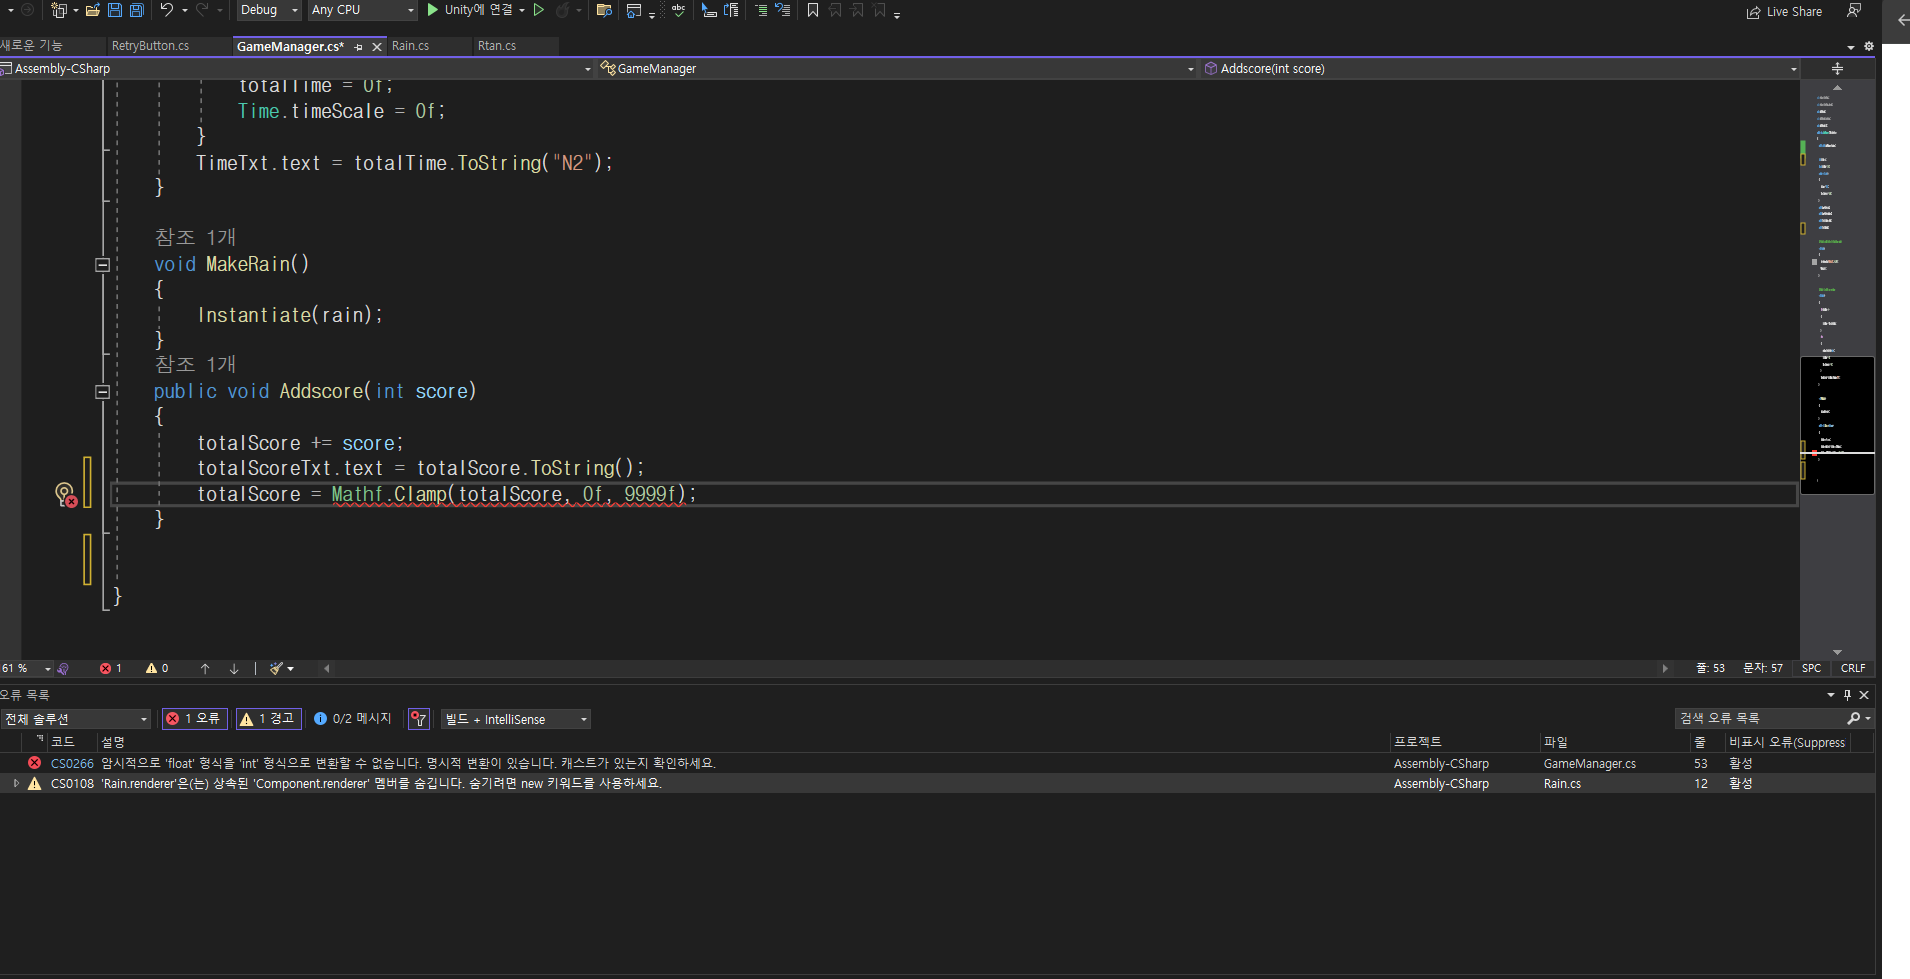Screen dimensions: 1910x979
Task: Open the 빌드 + IntelliSense dropdown
Action: point(516,720)
